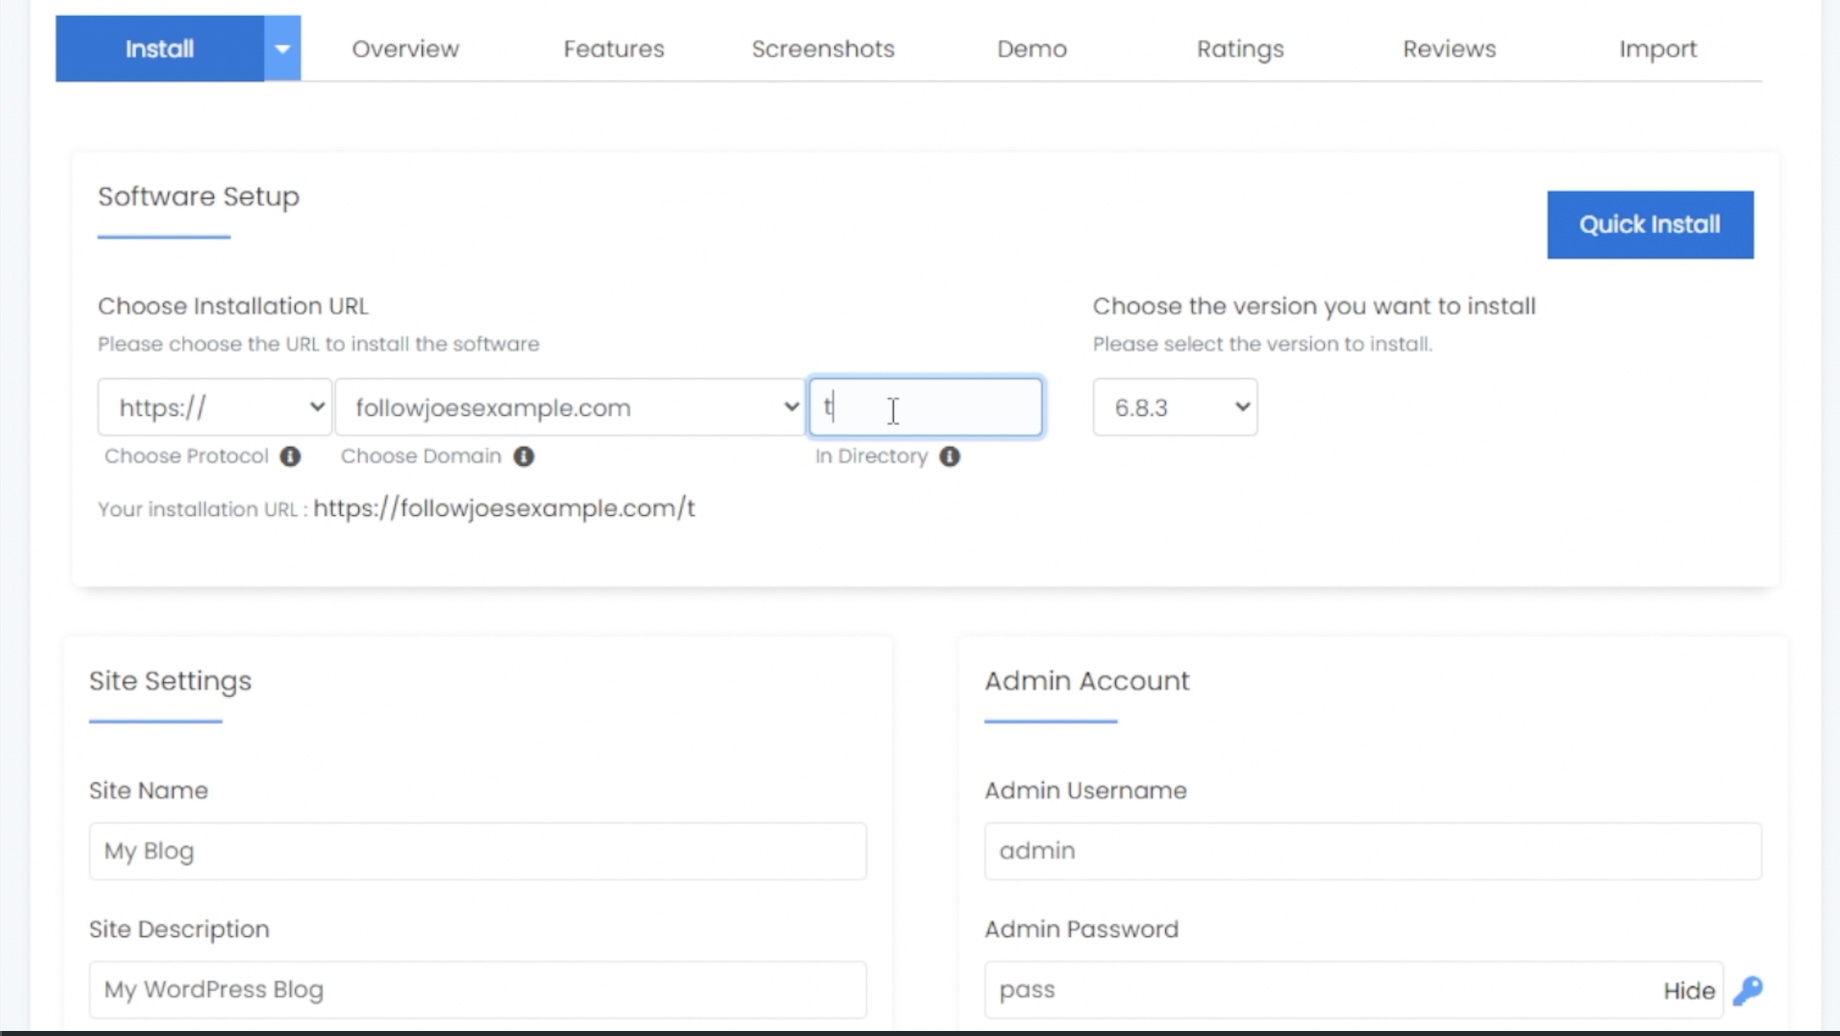Open the Screenshots tab

(x=823, y=48)
